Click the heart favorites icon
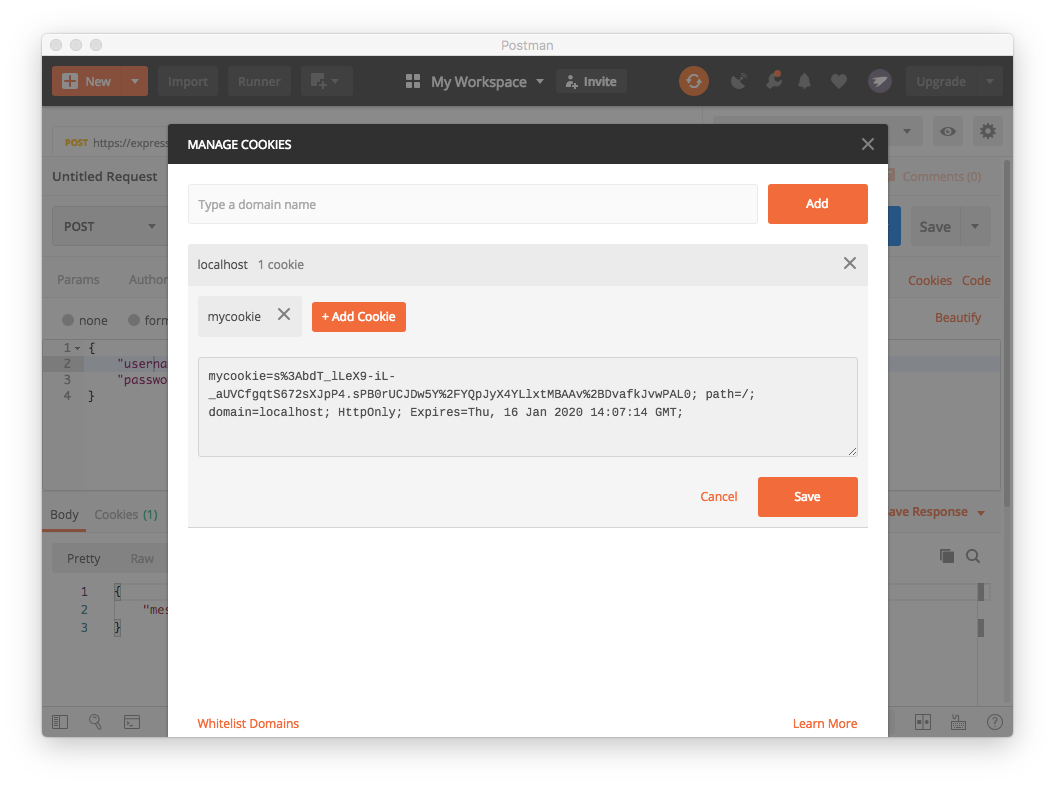Viewport: 1055px width, 787px height. coord(839,81)
